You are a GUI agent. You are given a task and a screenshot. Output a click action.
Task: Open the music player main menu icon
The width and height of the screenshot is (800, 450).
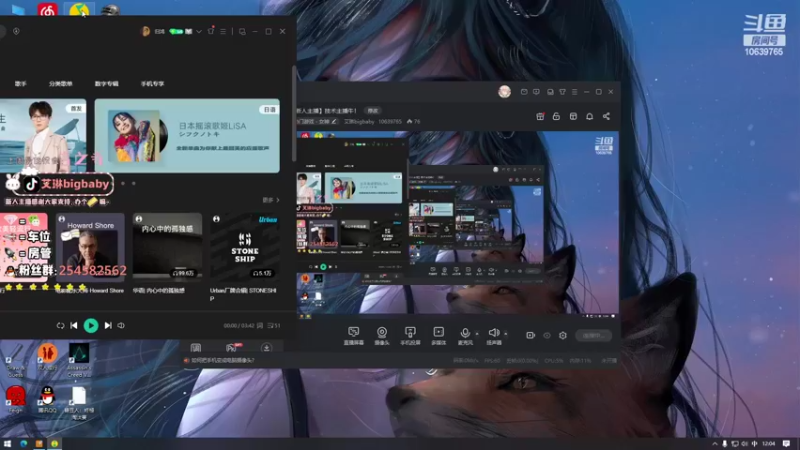pos(223,32)
